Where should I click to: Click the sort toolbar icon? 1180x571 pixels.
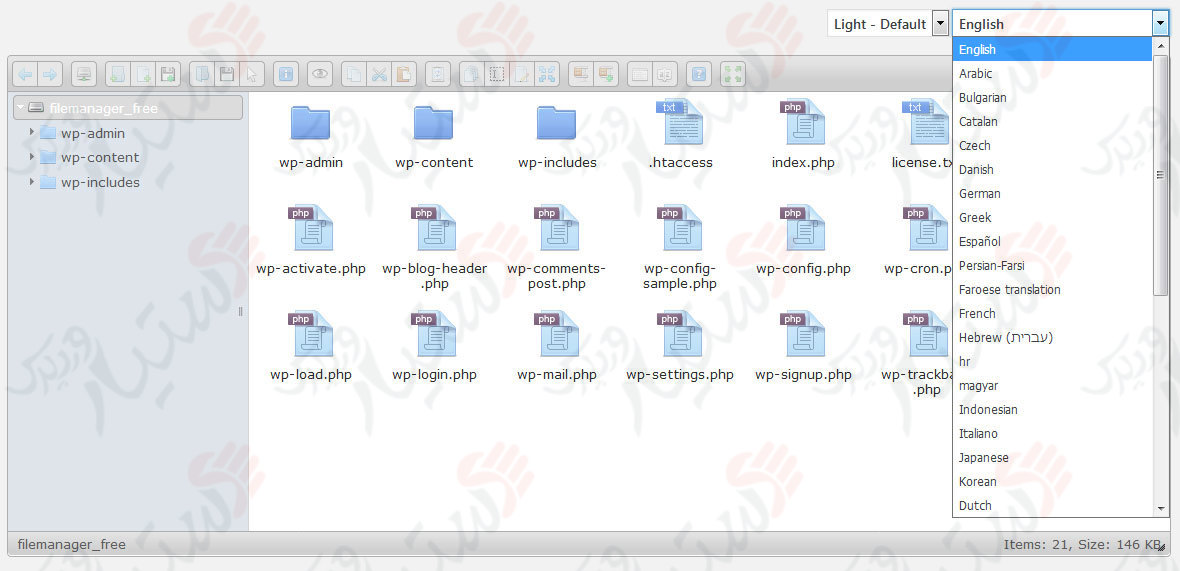click(x=665, y=74)
